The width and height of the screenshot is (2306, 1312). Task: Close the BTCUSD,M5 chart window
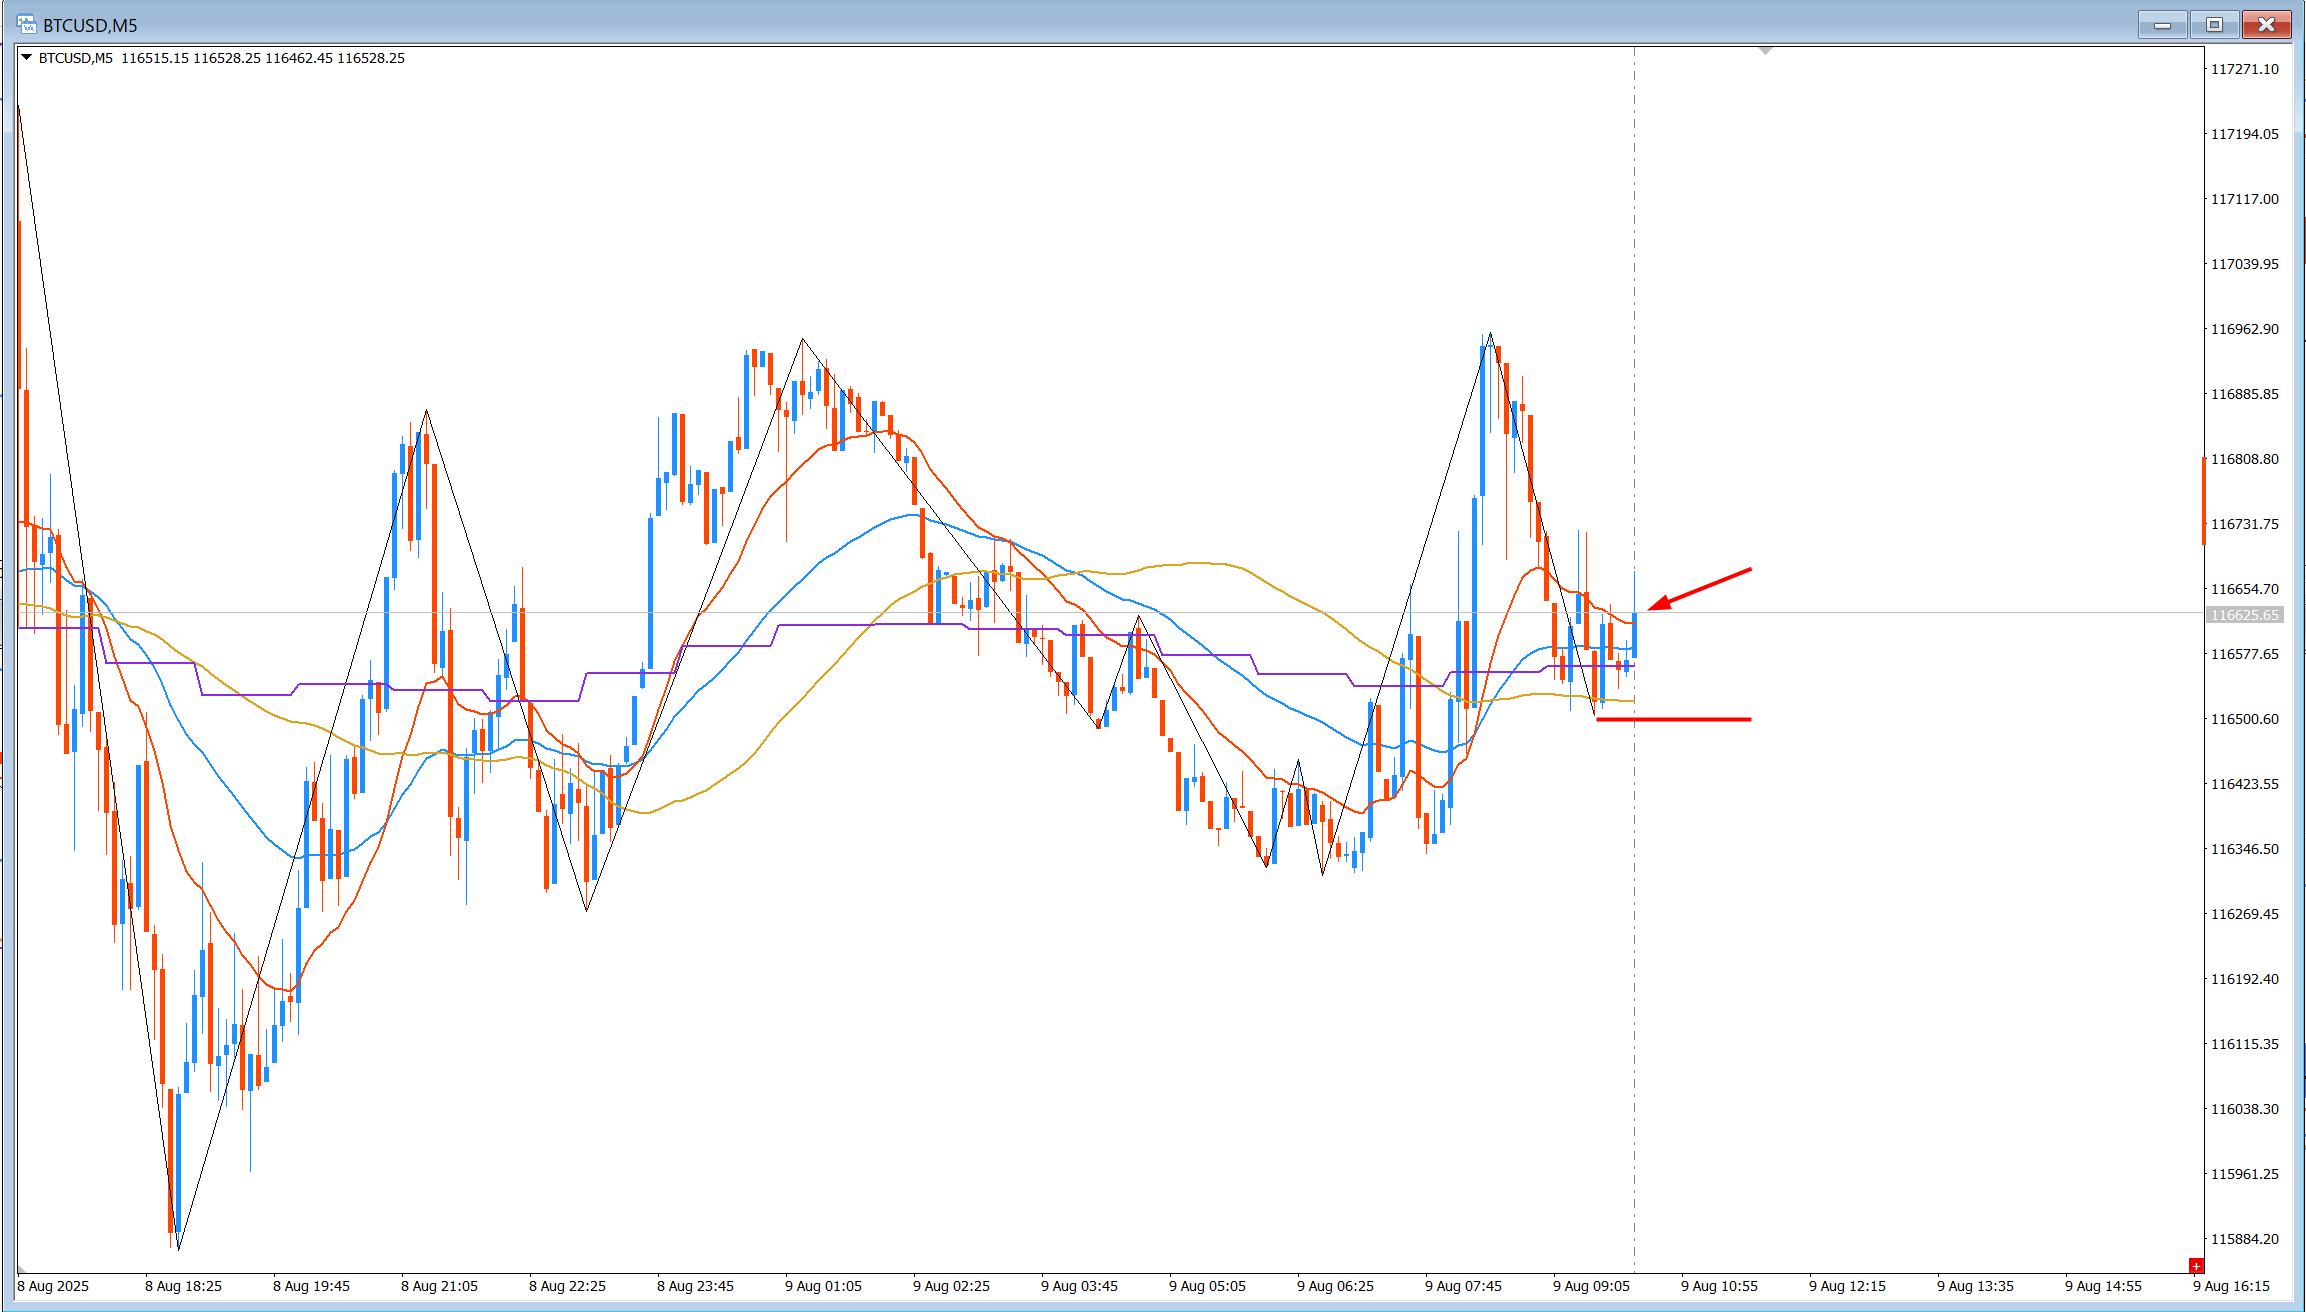point(2266,25)
